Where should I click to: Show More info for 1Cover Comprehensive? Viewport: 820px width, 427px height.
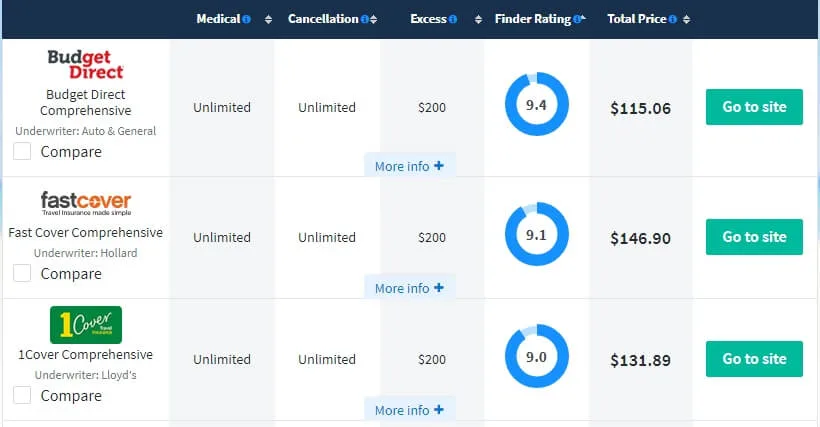(409, 410)
